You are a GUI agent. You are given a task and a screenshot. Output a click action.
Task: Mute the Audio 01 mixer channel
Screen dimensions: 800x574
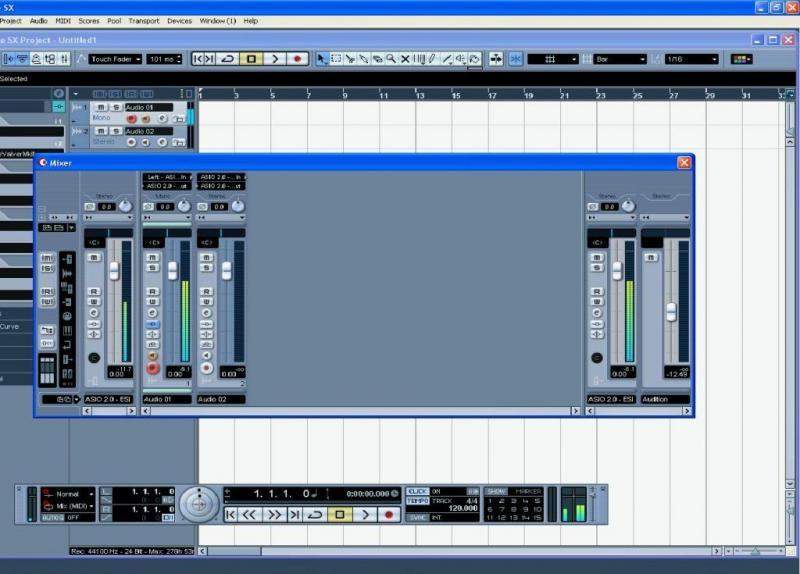[153, 256]
